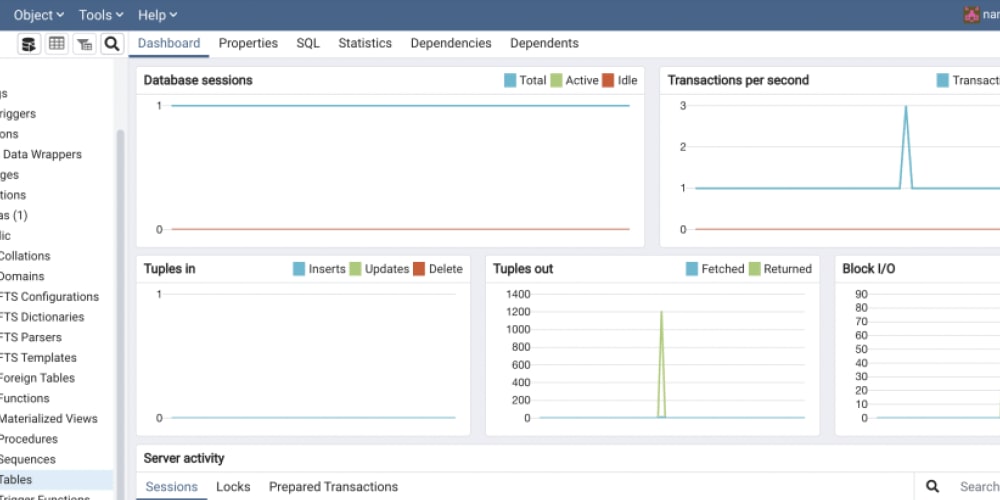Click the Delete legend swatch in Tuples in
The width and height of the screenshot is (1000, 500).
[419, 269]
